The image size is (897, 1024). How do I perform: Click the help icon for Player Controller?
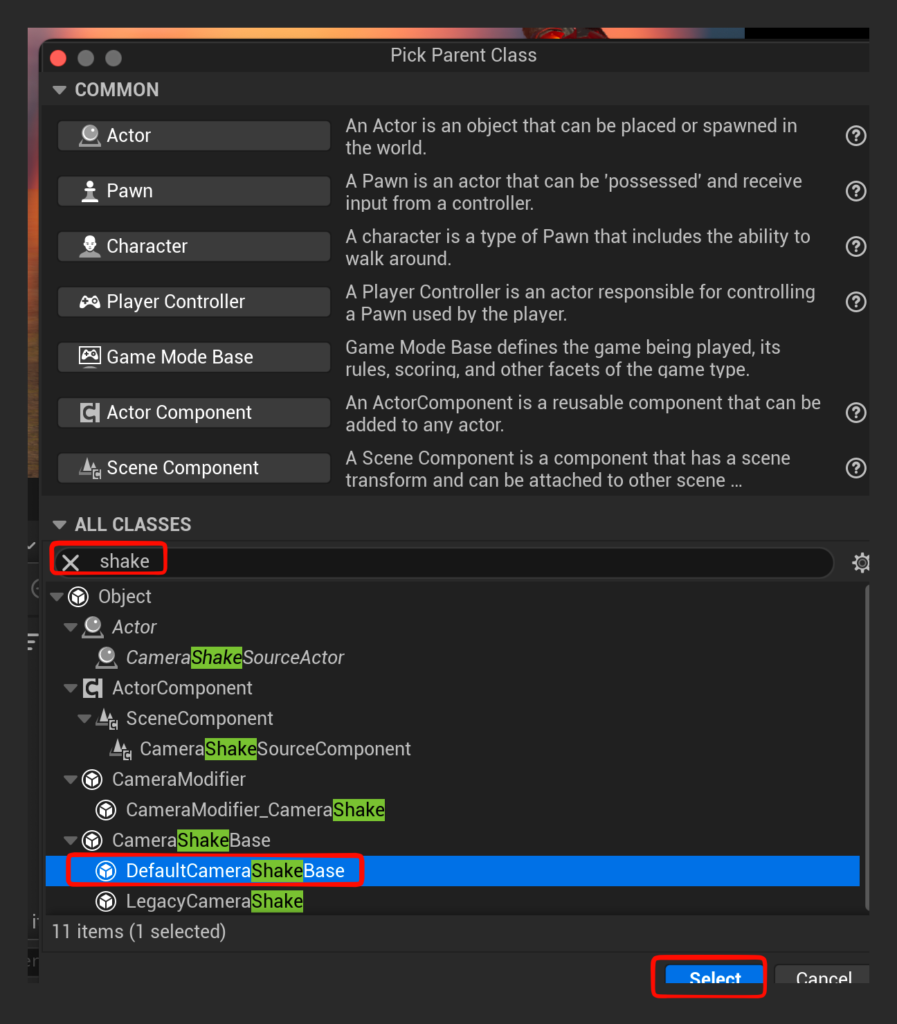pyautogui.click(x=855, y=301)
